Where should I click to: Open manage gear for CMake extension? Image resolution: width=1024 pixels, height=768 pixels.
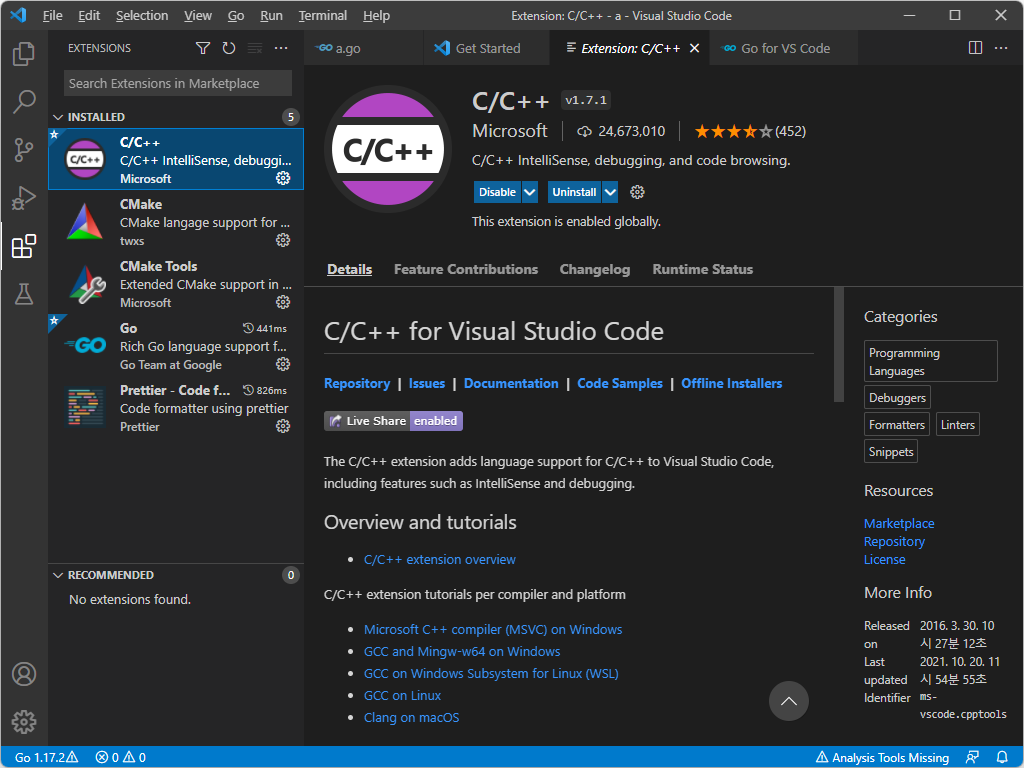[x=283, y=240]
